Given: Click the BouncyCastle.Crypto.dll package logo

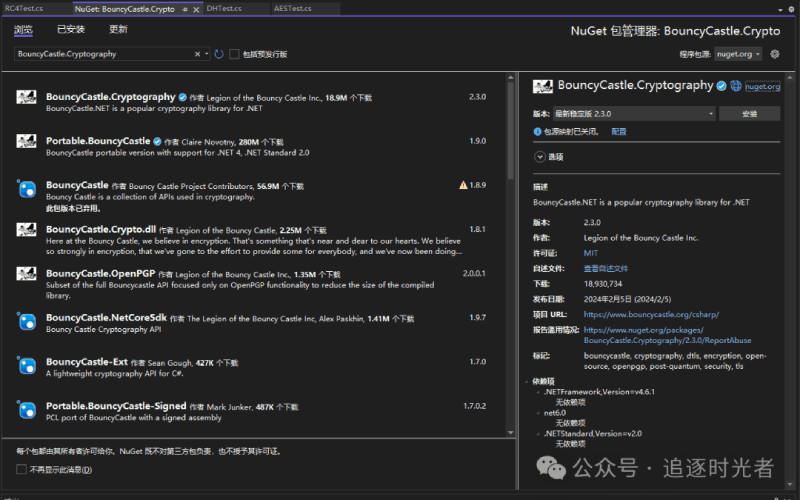Looking at the screenshot, I should click(x=26, y=230).
